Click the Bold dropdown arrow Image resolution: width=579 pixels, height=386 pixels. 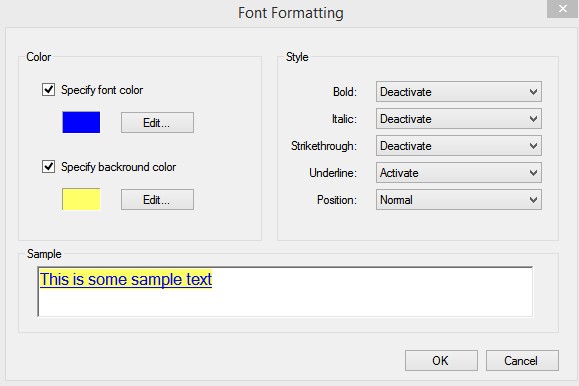click(533, 92)
